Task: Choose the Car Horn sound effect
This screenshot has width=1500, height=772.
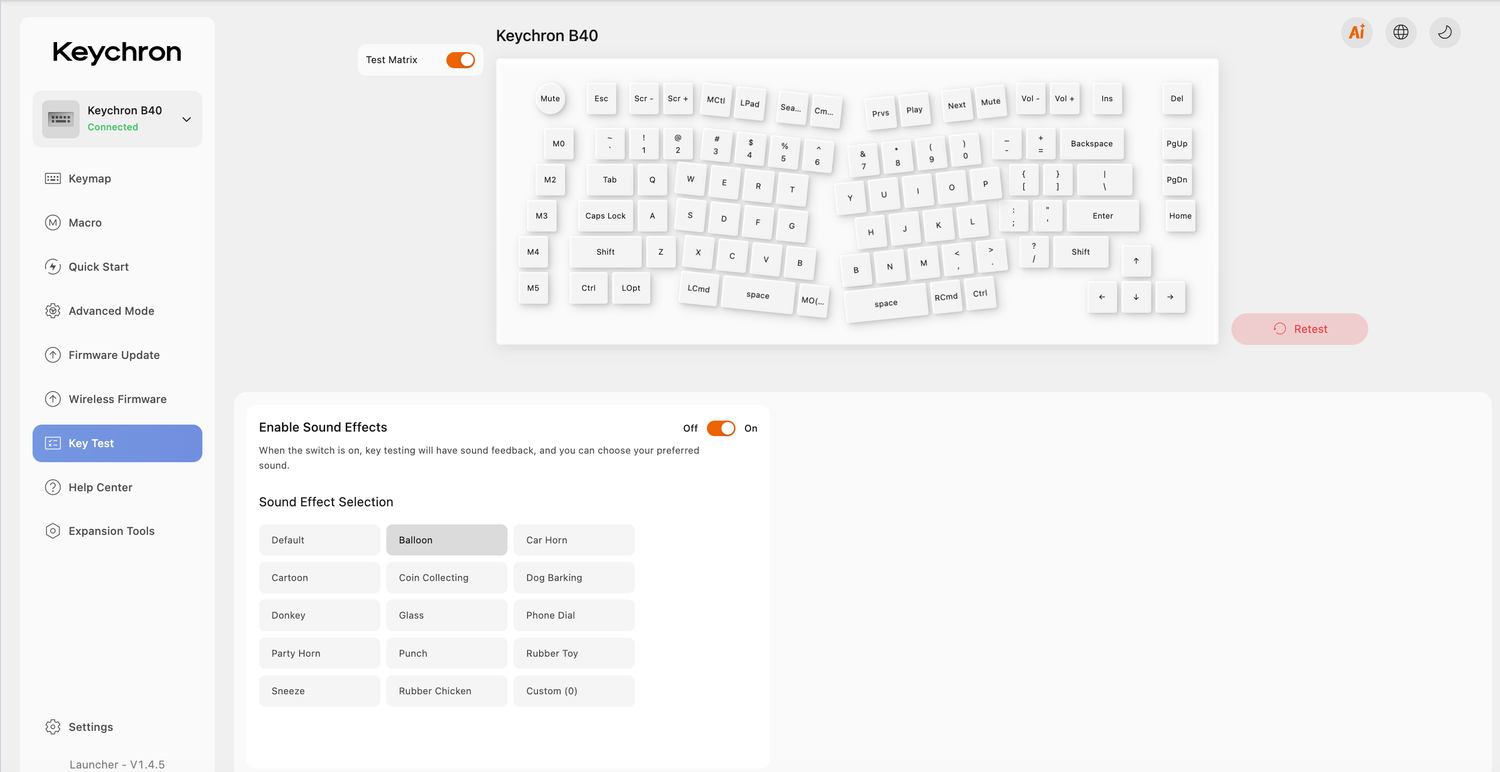Action: [574, 540]
